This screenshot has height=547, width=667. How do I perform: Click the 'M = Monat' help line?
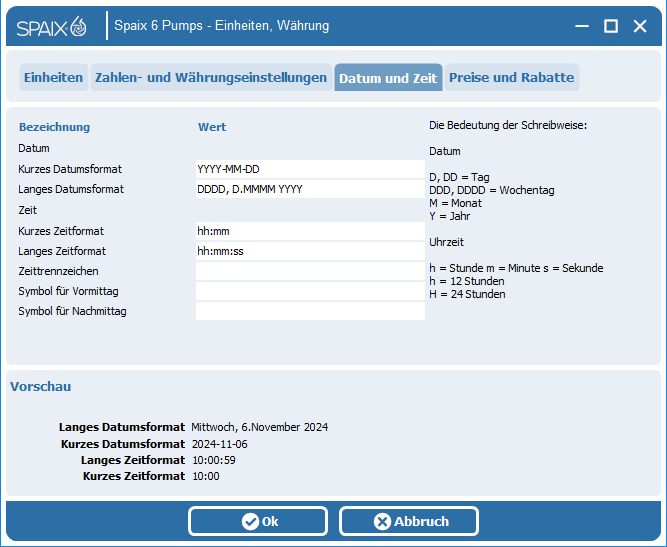(455, 203)
